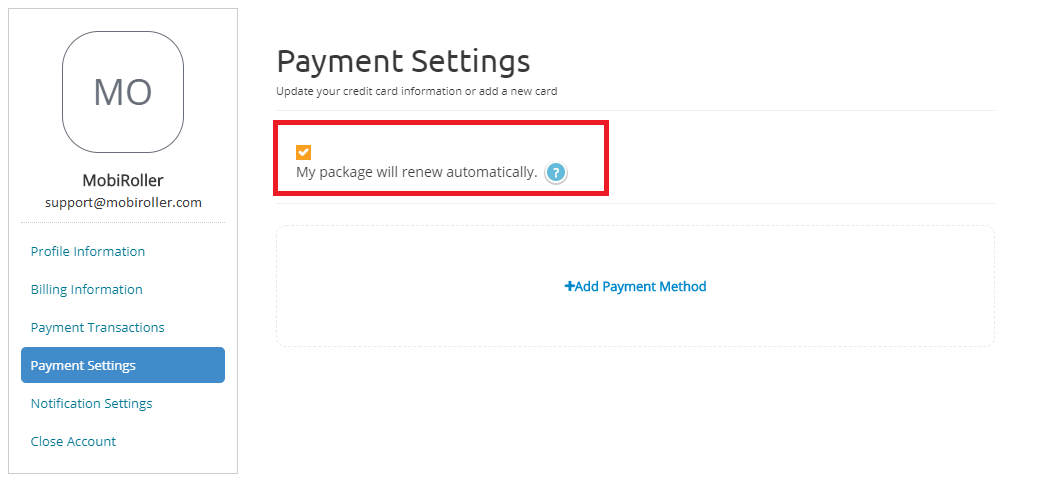Open Notification Settings
Screen dimensions: 1044x486
coord(91,403)
